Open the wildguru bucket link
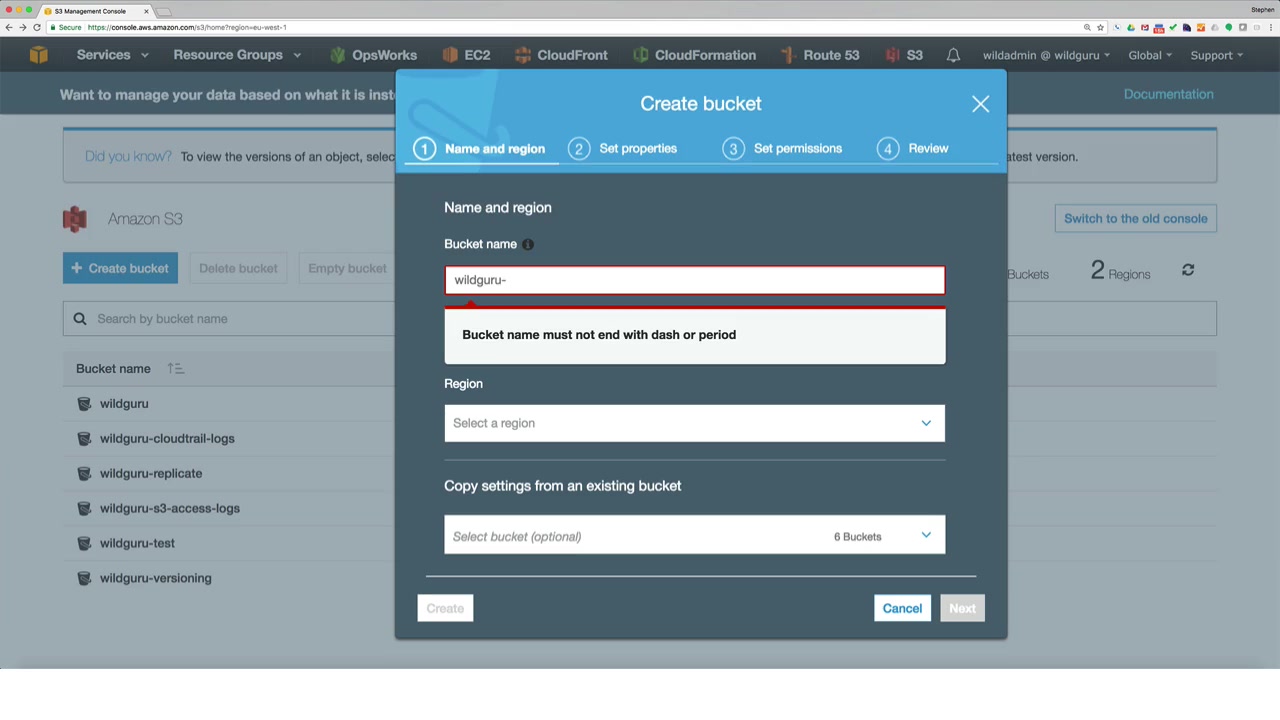1280x720 pixels. pos(124,404)
